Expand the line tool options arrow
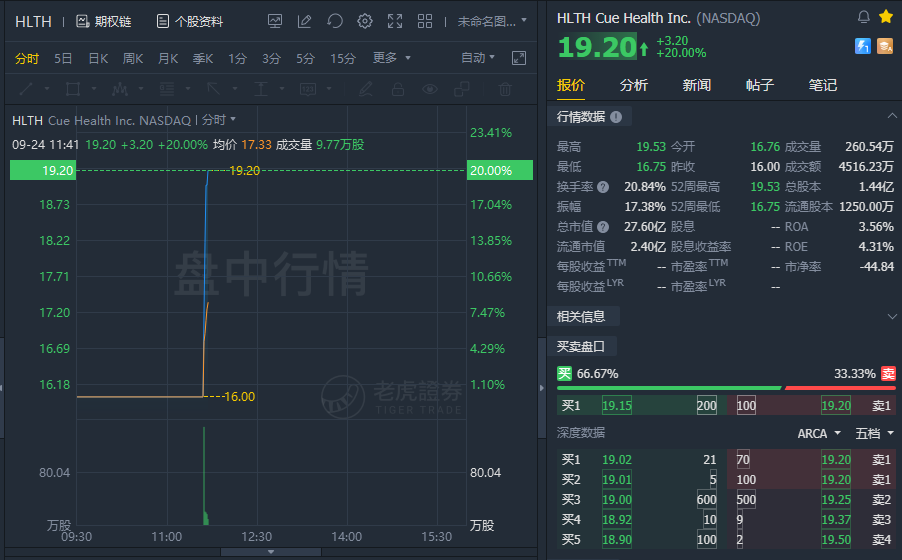Screen dimensions: 902x560 point(47,89)
